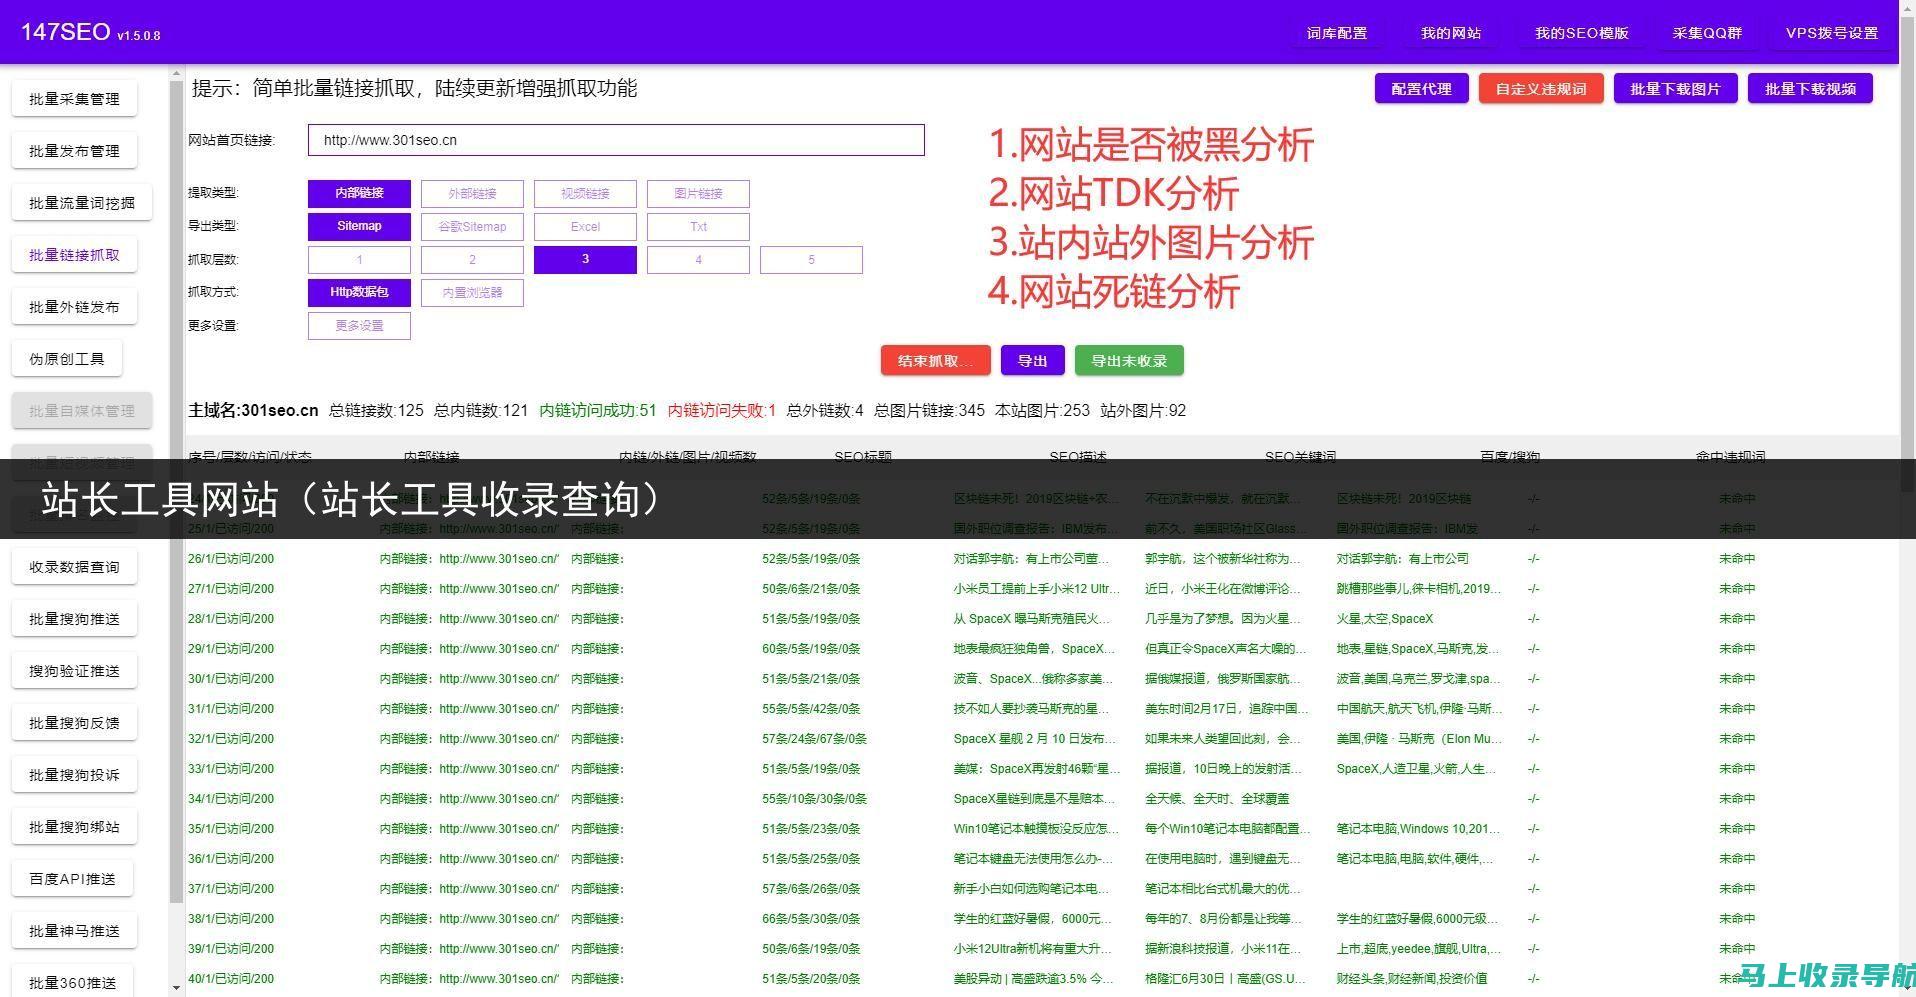Open 我的SEO模版 menu item
The image size is (1916, 997).
tap(1582, 33)
